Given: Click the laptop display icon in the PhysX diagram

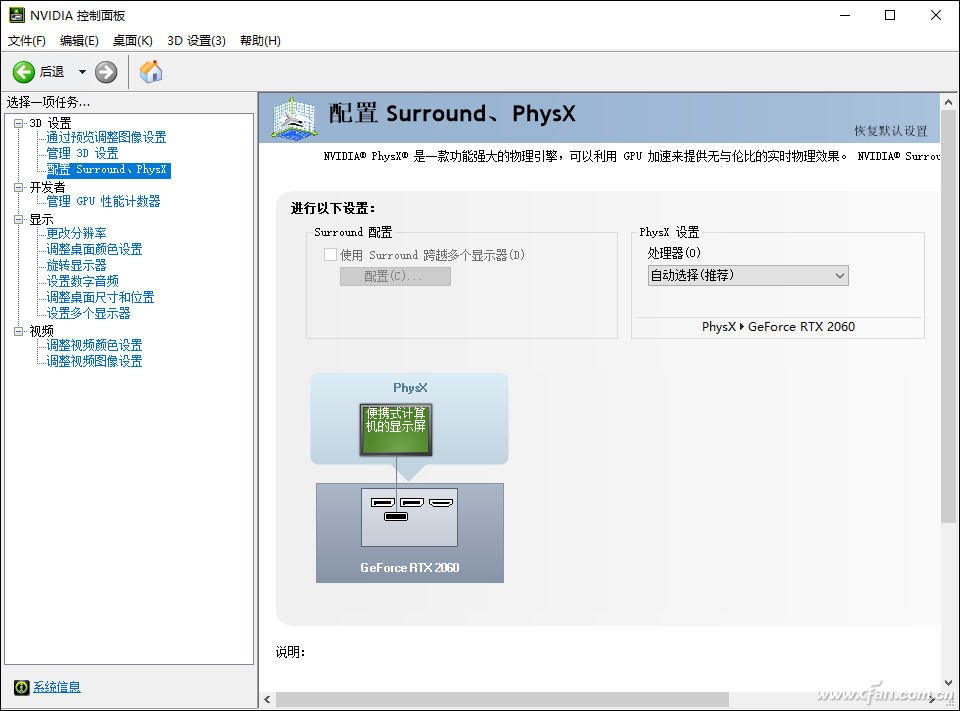Looking at the screenshot, I should pos(396,428).
